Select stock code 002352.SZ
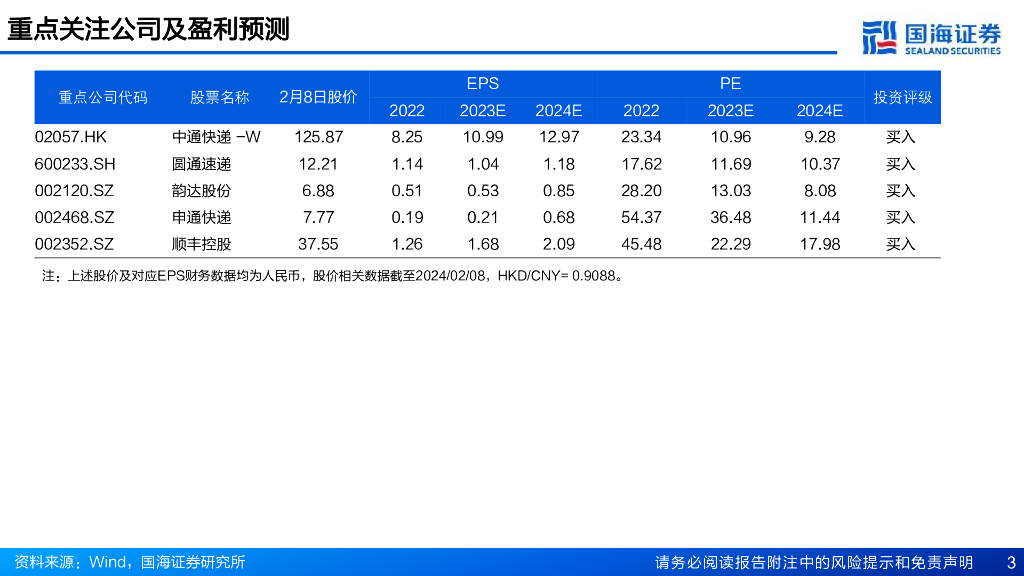This screenshot has height=576, width=1024. coord(74,244)
